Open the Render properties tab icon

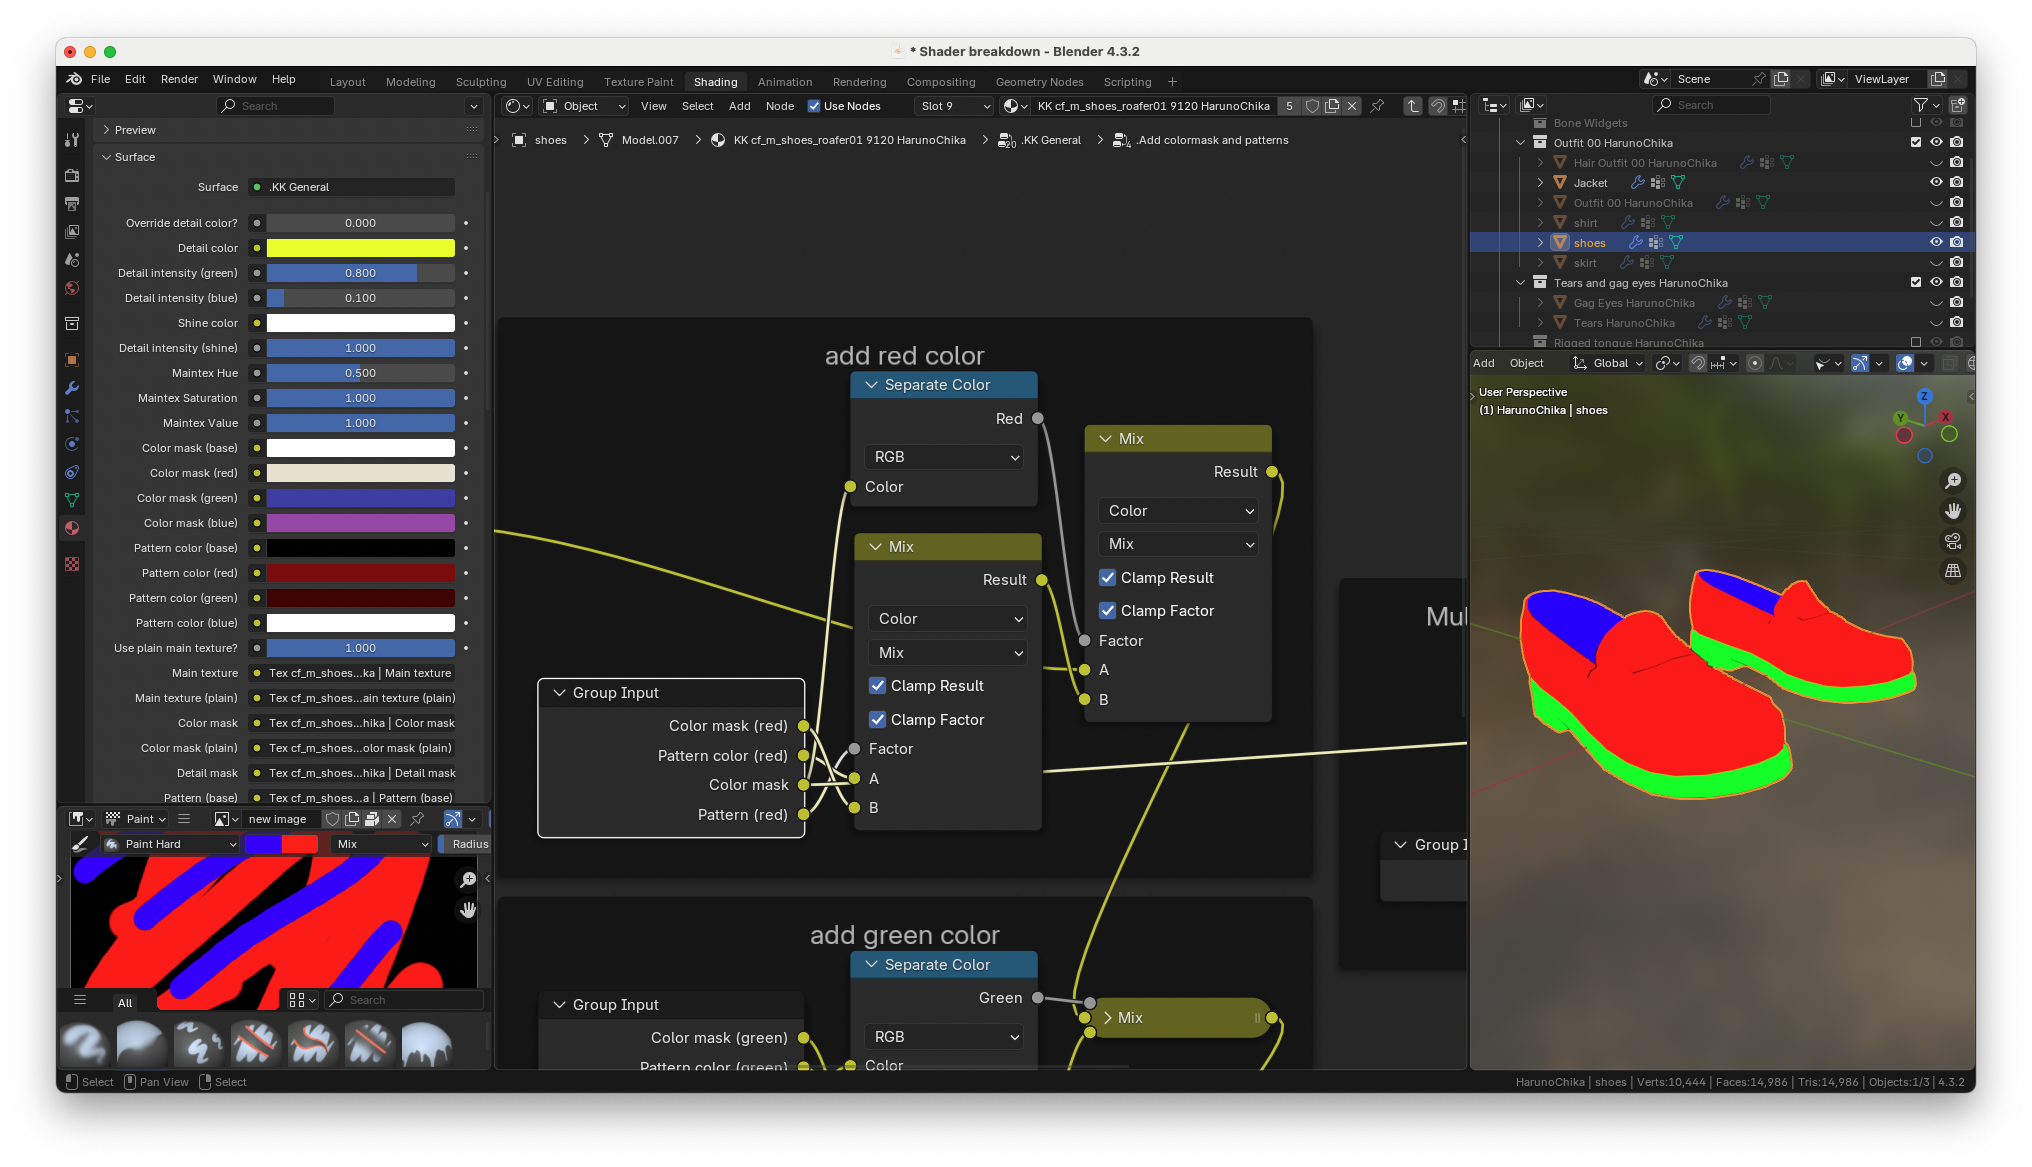(x=72, y=175)
